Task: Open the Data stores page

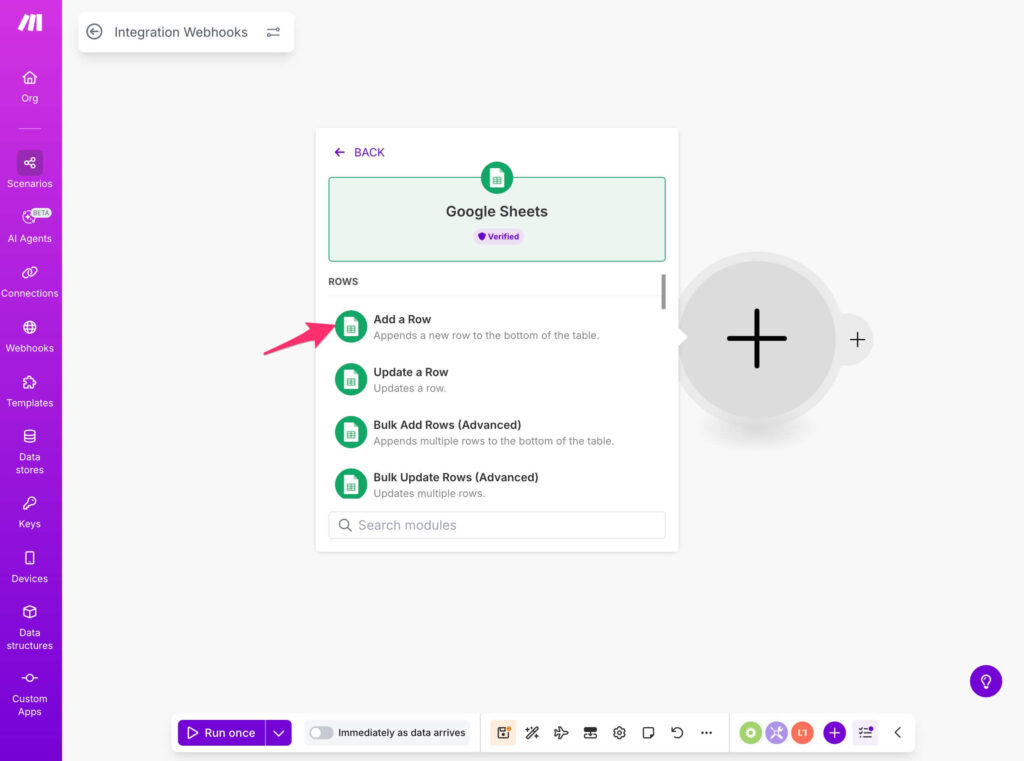Action: pyautogui.click(x=30, y=449)
